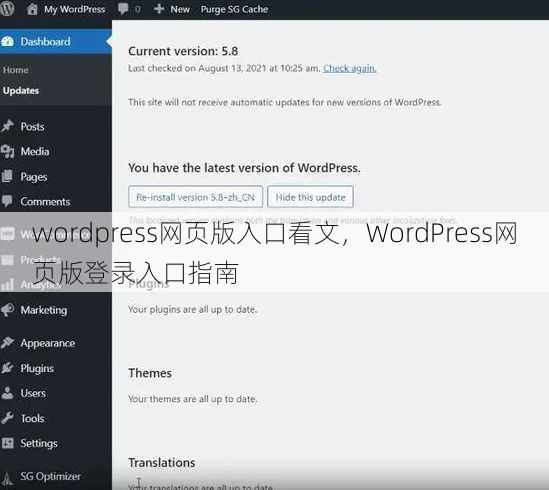Click the Media icon in sidebar
The image size is (549, 490).
coord(7,151)
